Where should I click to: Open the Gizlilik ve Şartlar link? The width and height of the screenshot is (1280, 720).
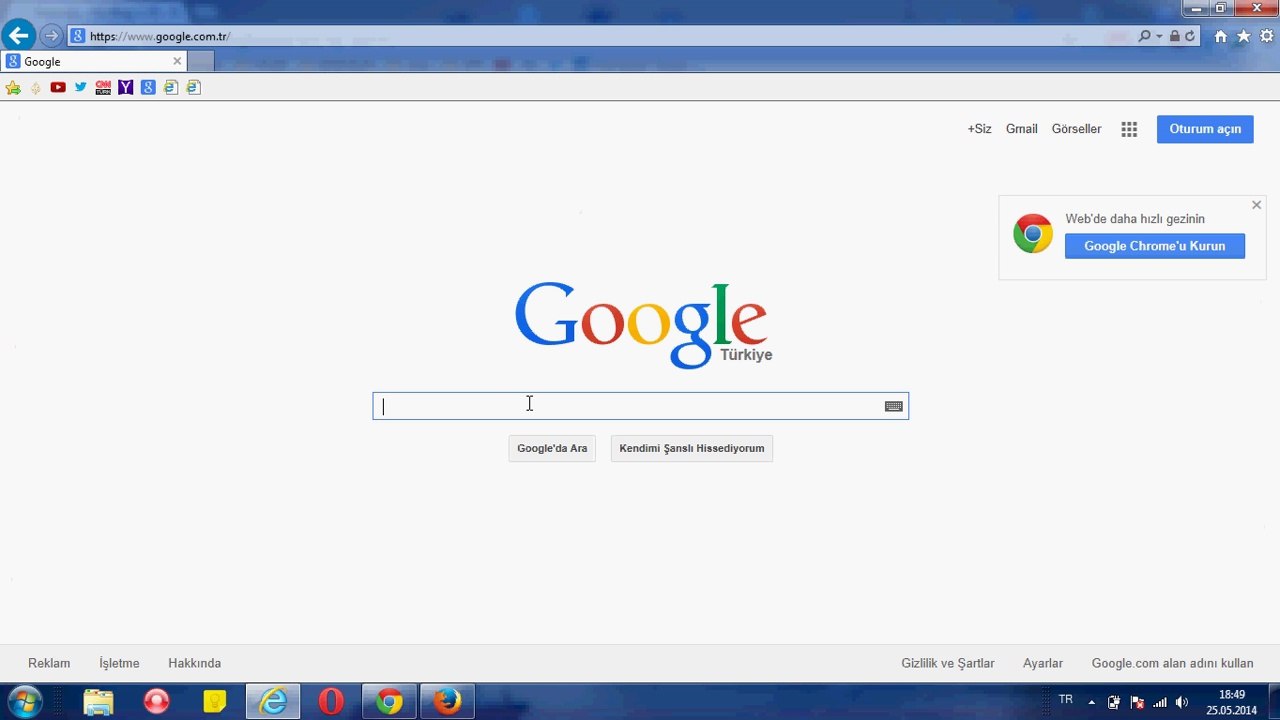coord(948,663)
